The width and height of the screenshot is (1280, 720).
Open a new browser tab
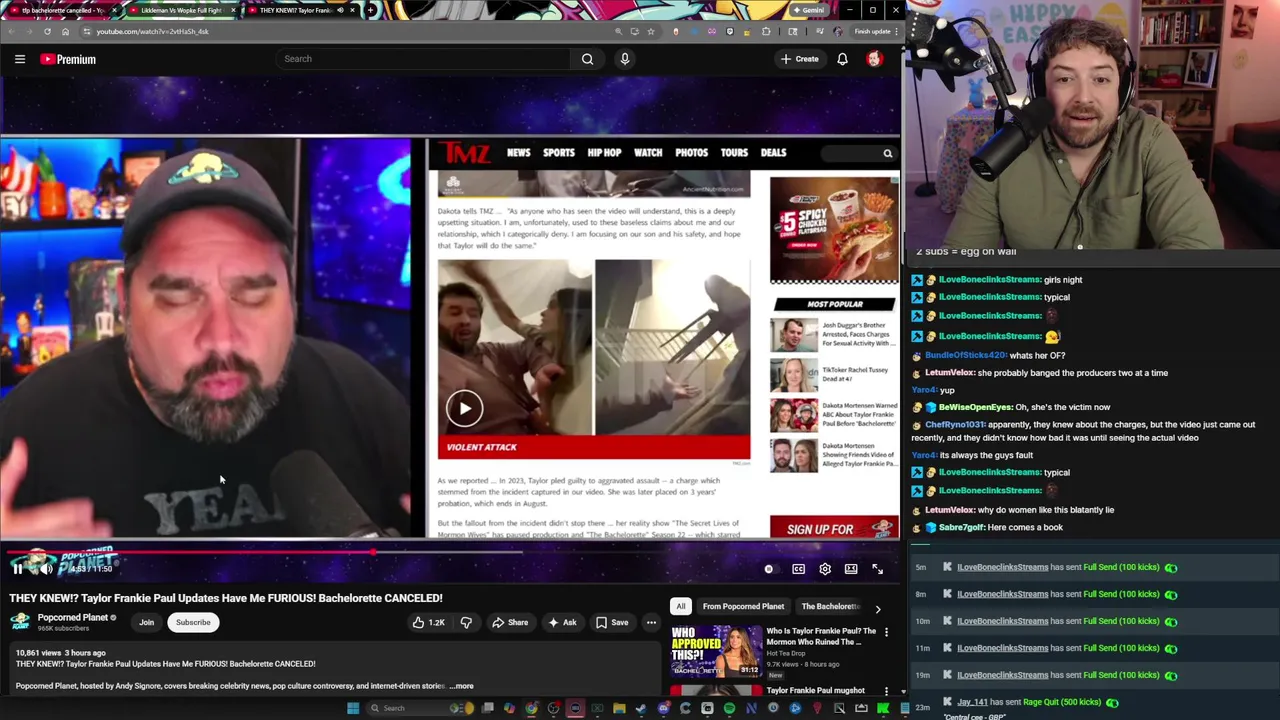371,10
